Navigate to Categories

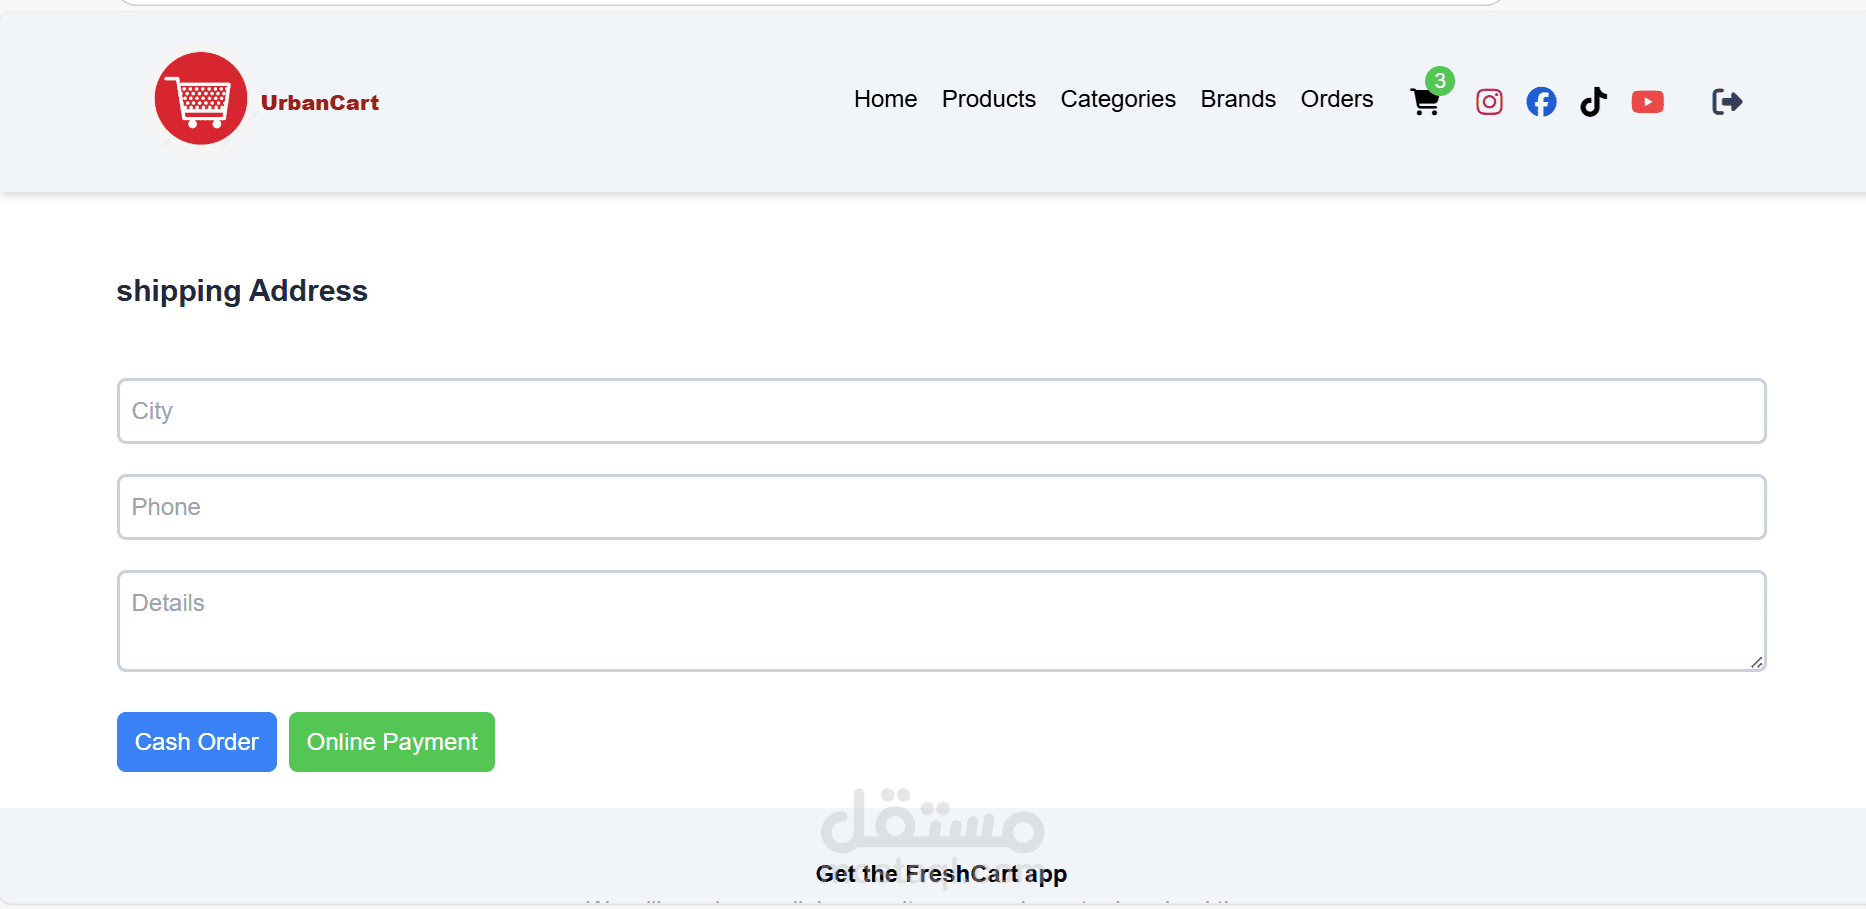(x=1117, y=99)
